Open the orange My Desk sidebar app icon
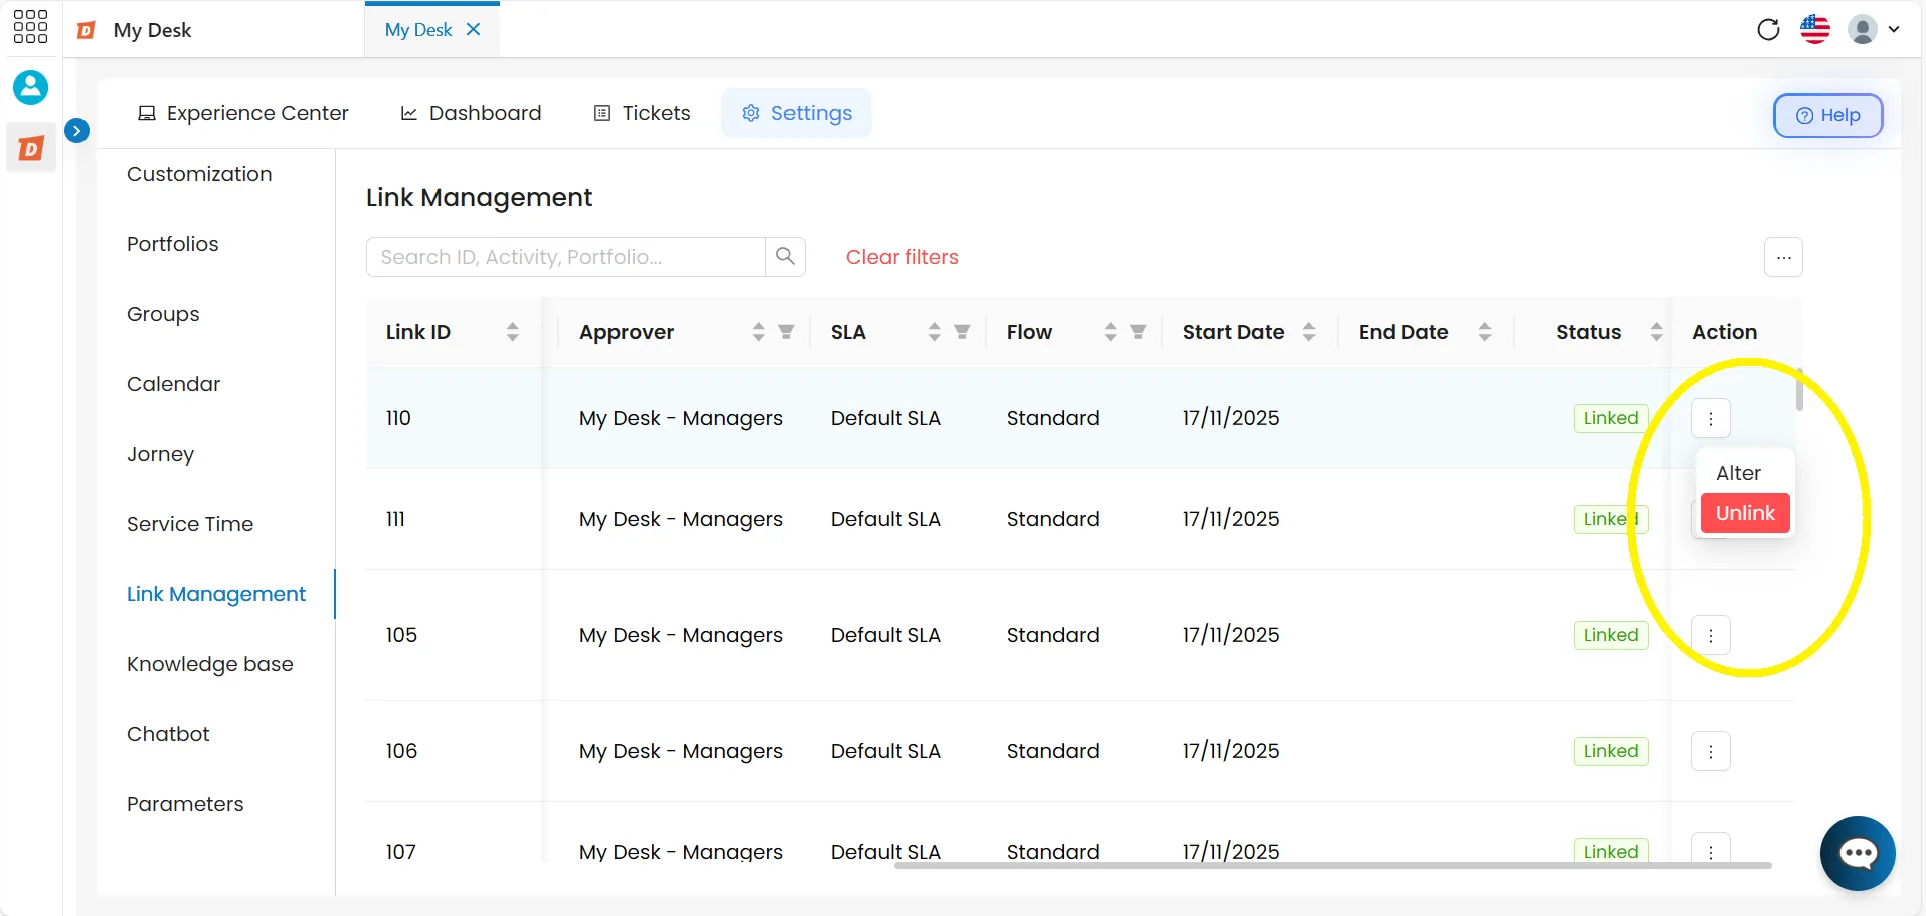Screen dimensions: 1926x916 click(x=31, y=148)
